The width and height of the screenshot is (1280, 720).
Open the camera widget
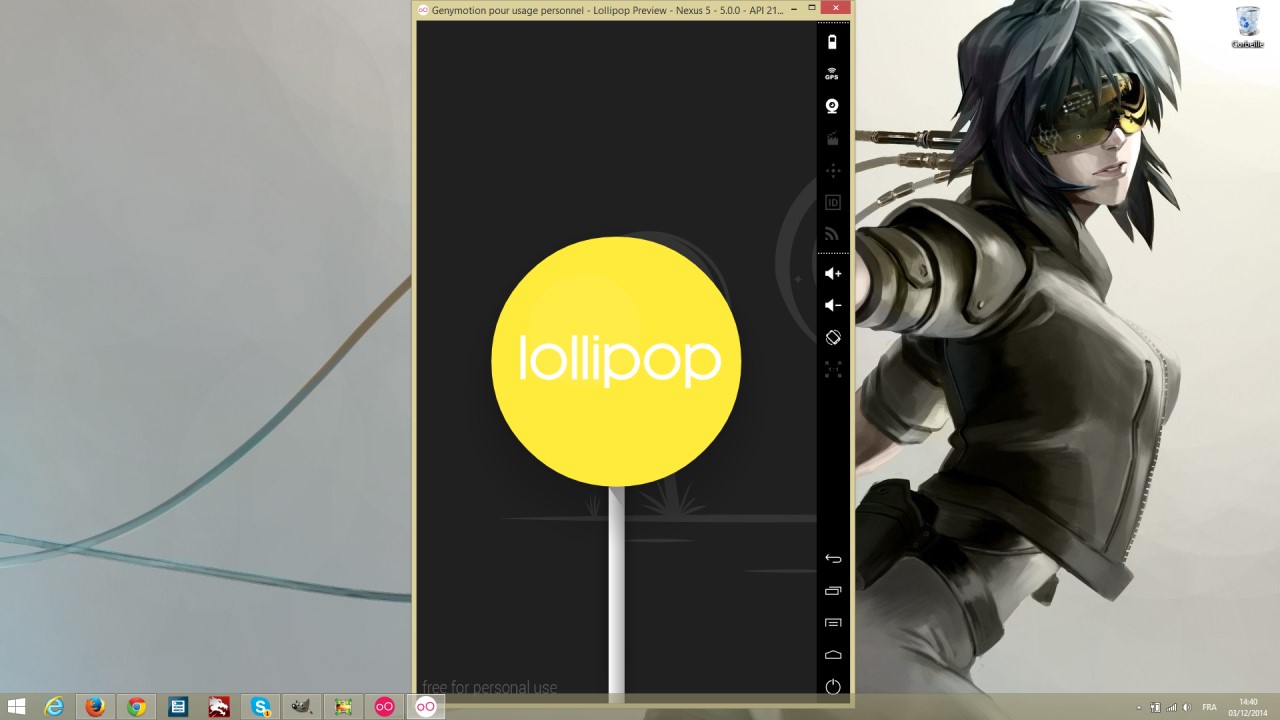[x=832, y=106]
